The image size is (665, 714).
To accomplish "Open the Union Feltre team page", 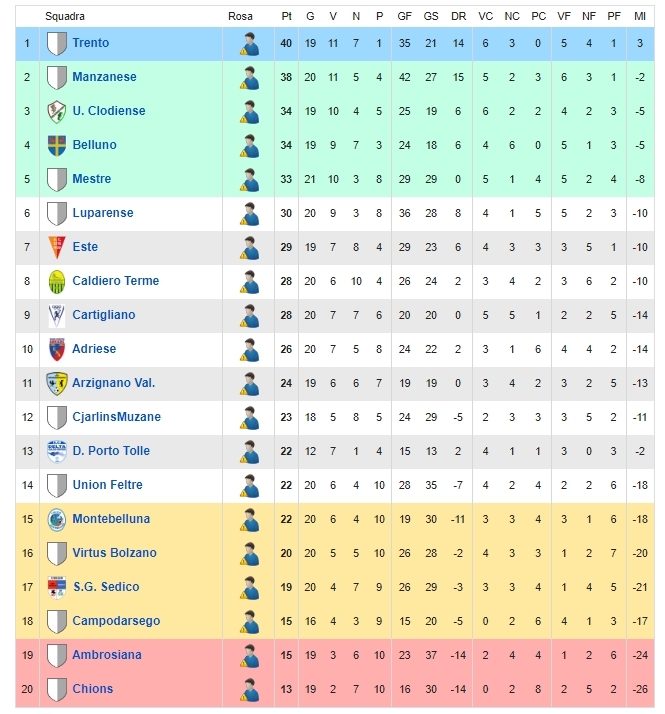I will (x=107, y=484).
